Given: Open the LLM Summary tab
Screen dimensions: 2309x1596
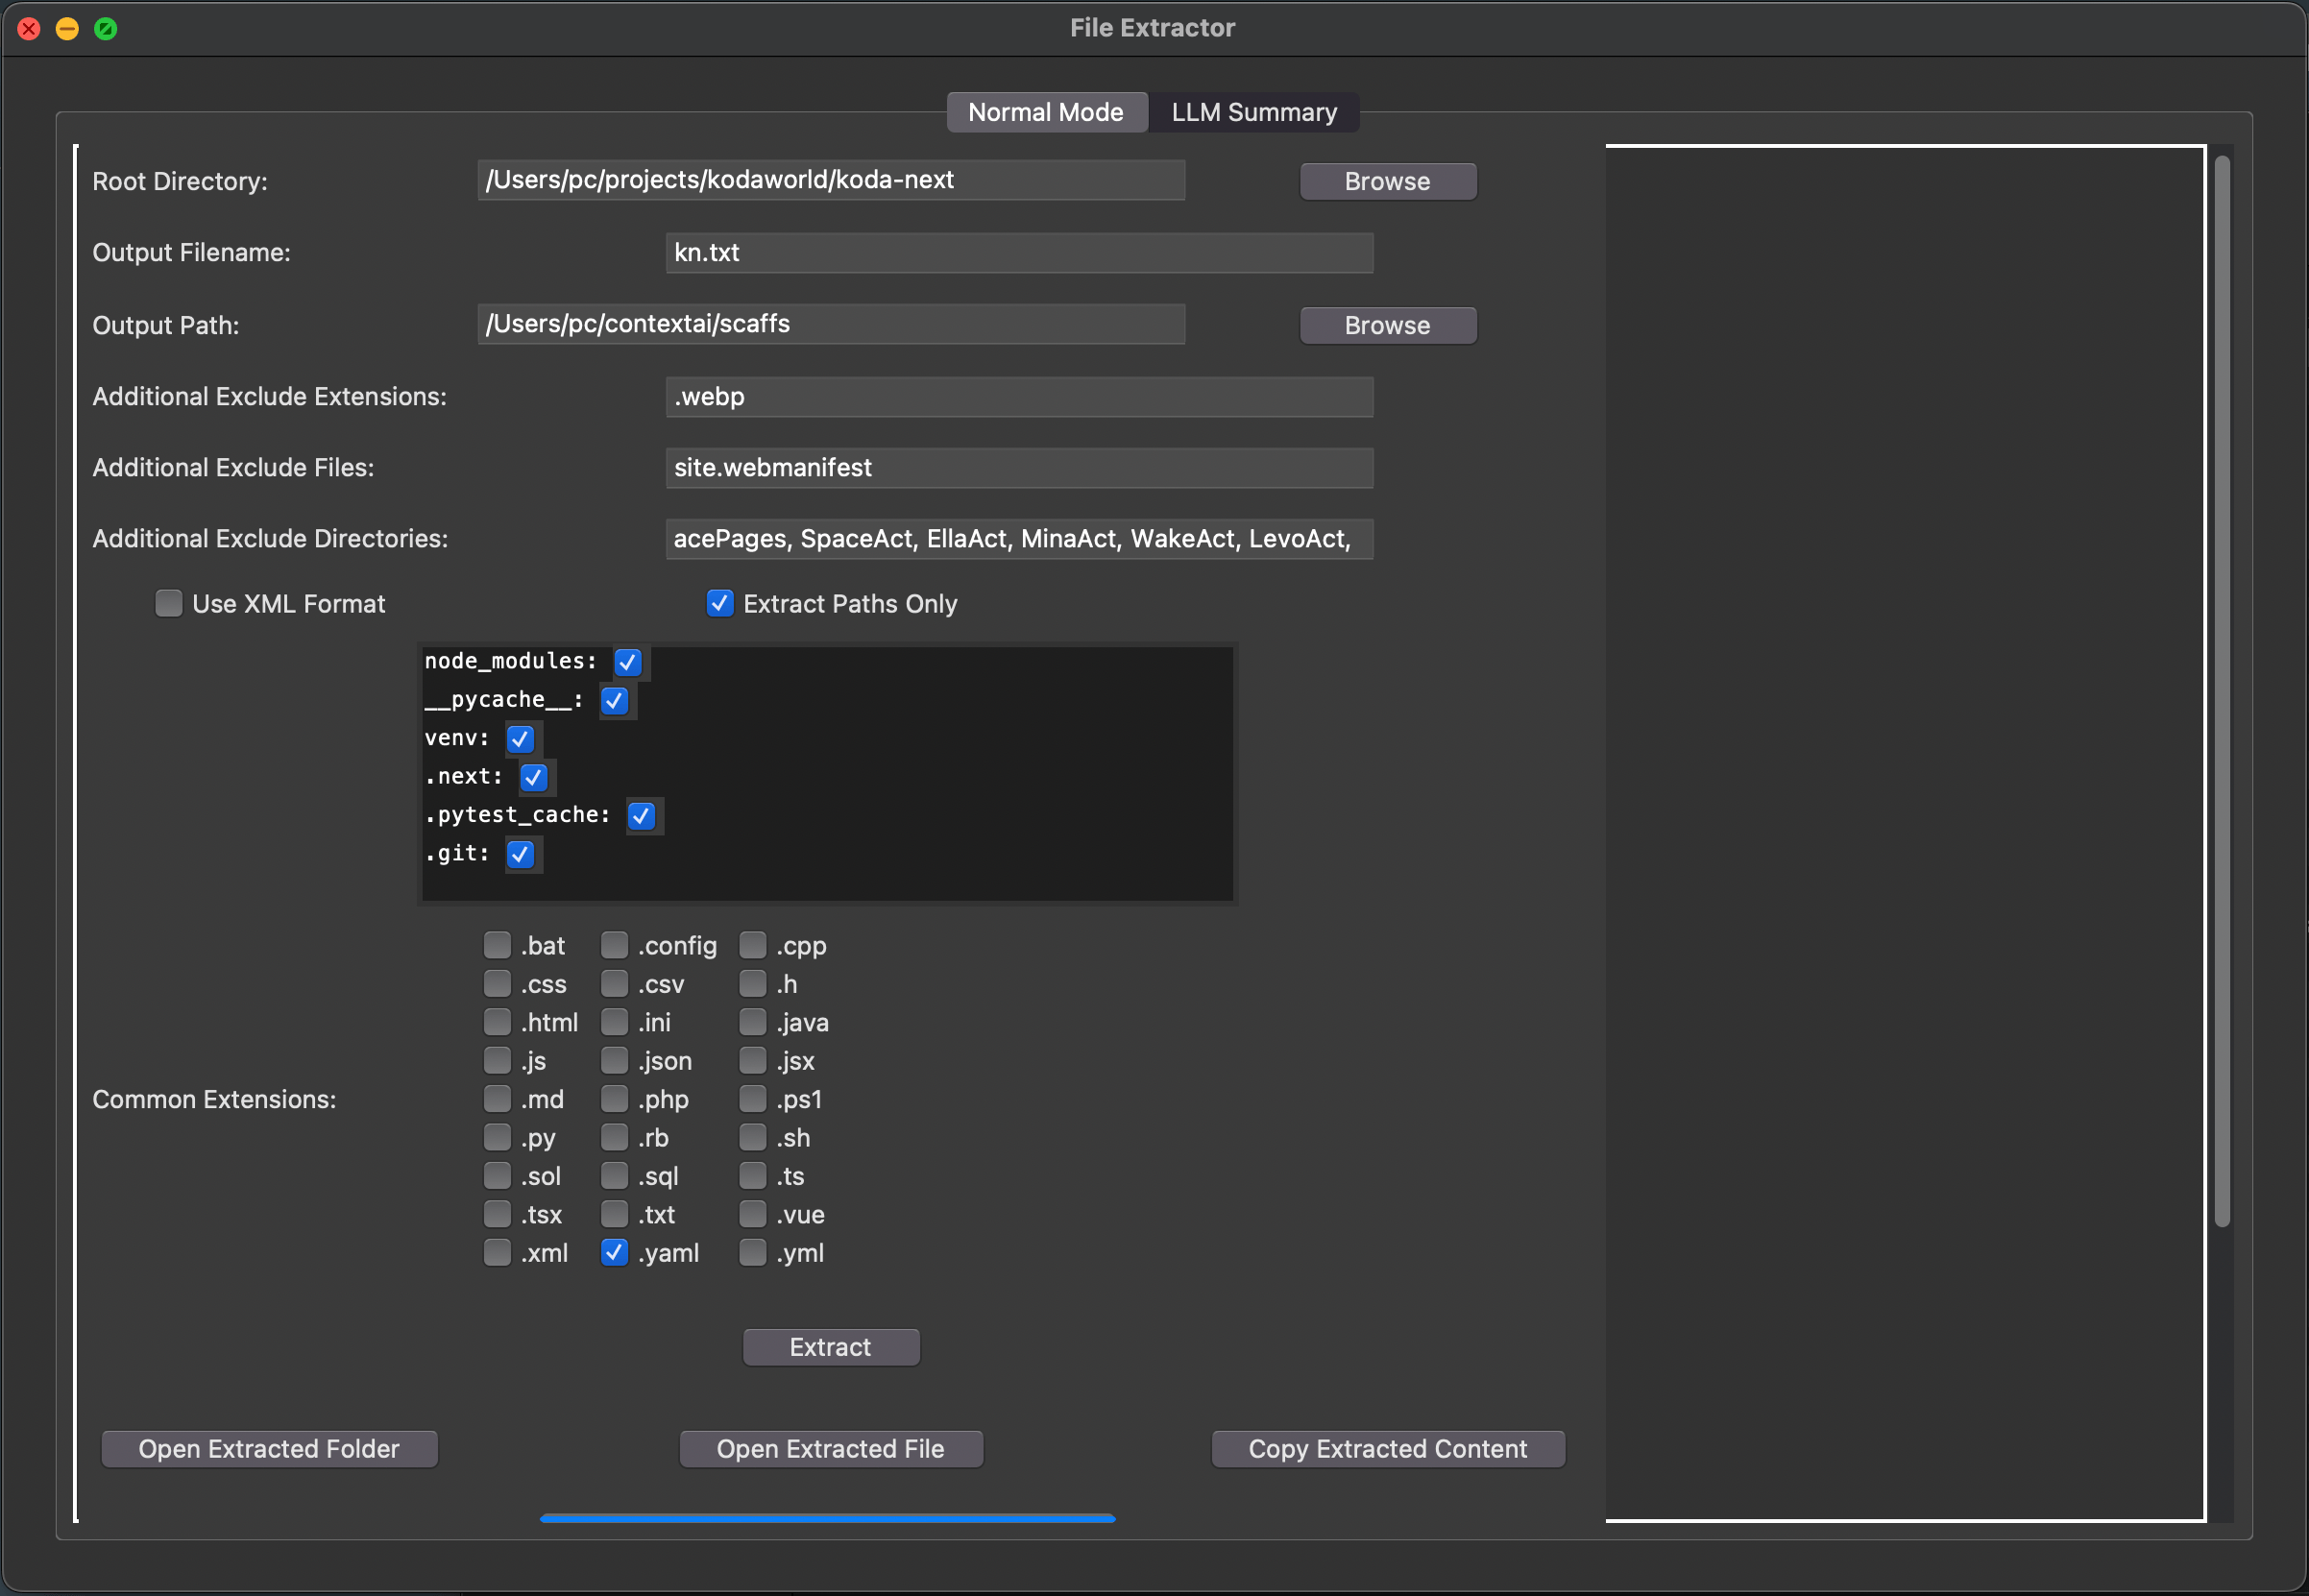Looking at the screenshot, I should (1254, 112).
